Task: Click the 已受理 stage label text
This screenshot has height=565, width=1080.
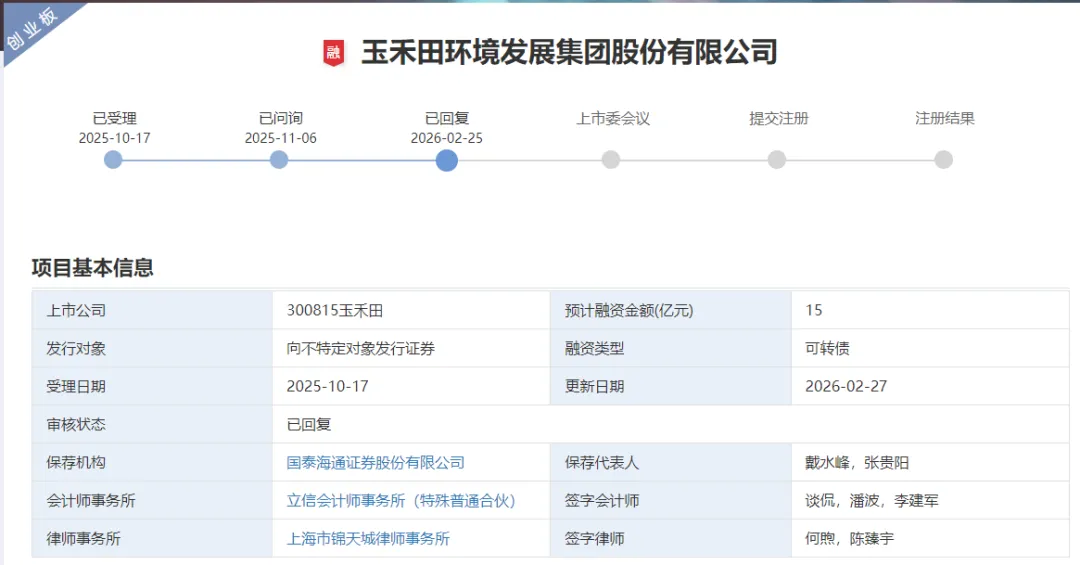Action: click(x=115, y=119)
